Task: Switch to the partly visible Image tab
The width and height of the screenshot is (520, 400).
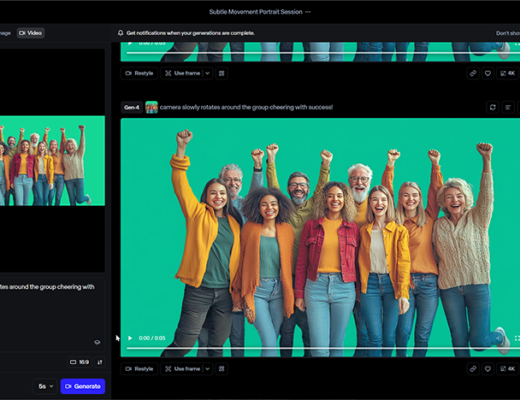Action: click(5, 33)
